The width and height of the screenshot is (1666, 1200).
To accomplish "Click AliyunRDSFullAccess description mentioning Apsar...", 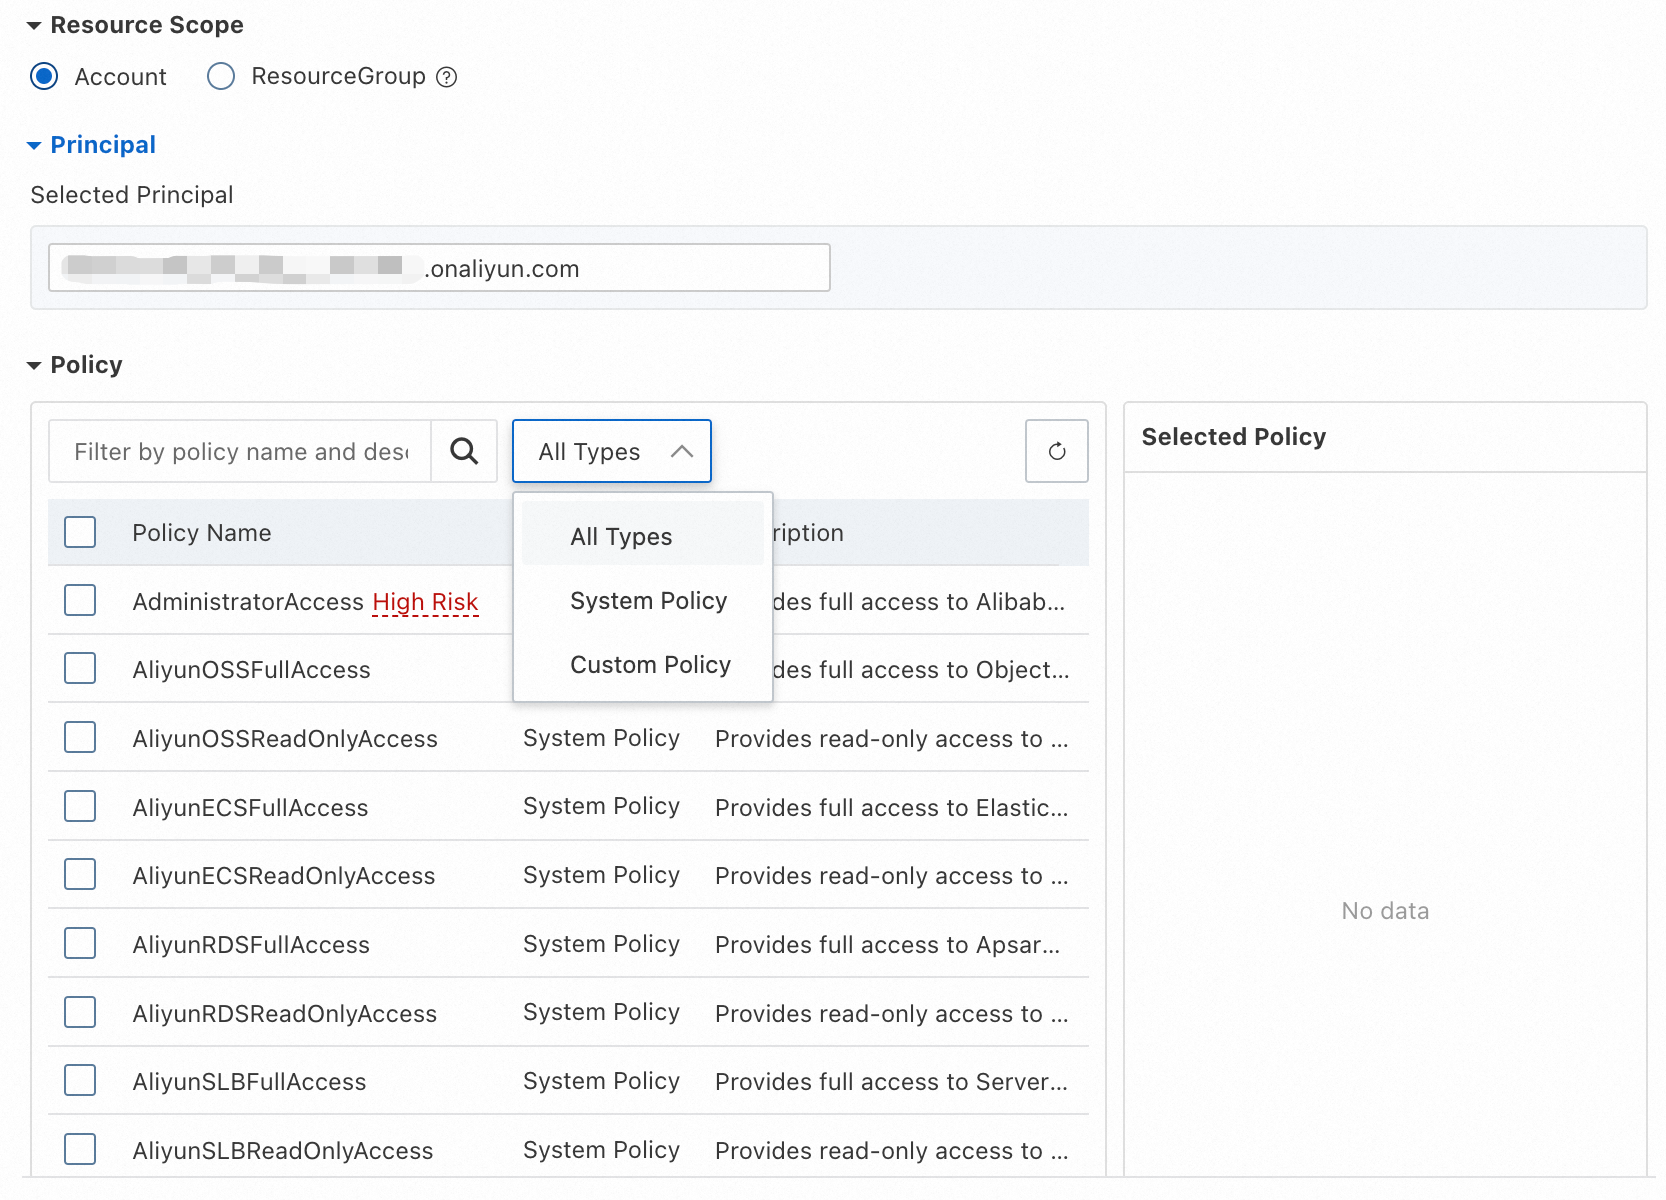I will 888,945.
